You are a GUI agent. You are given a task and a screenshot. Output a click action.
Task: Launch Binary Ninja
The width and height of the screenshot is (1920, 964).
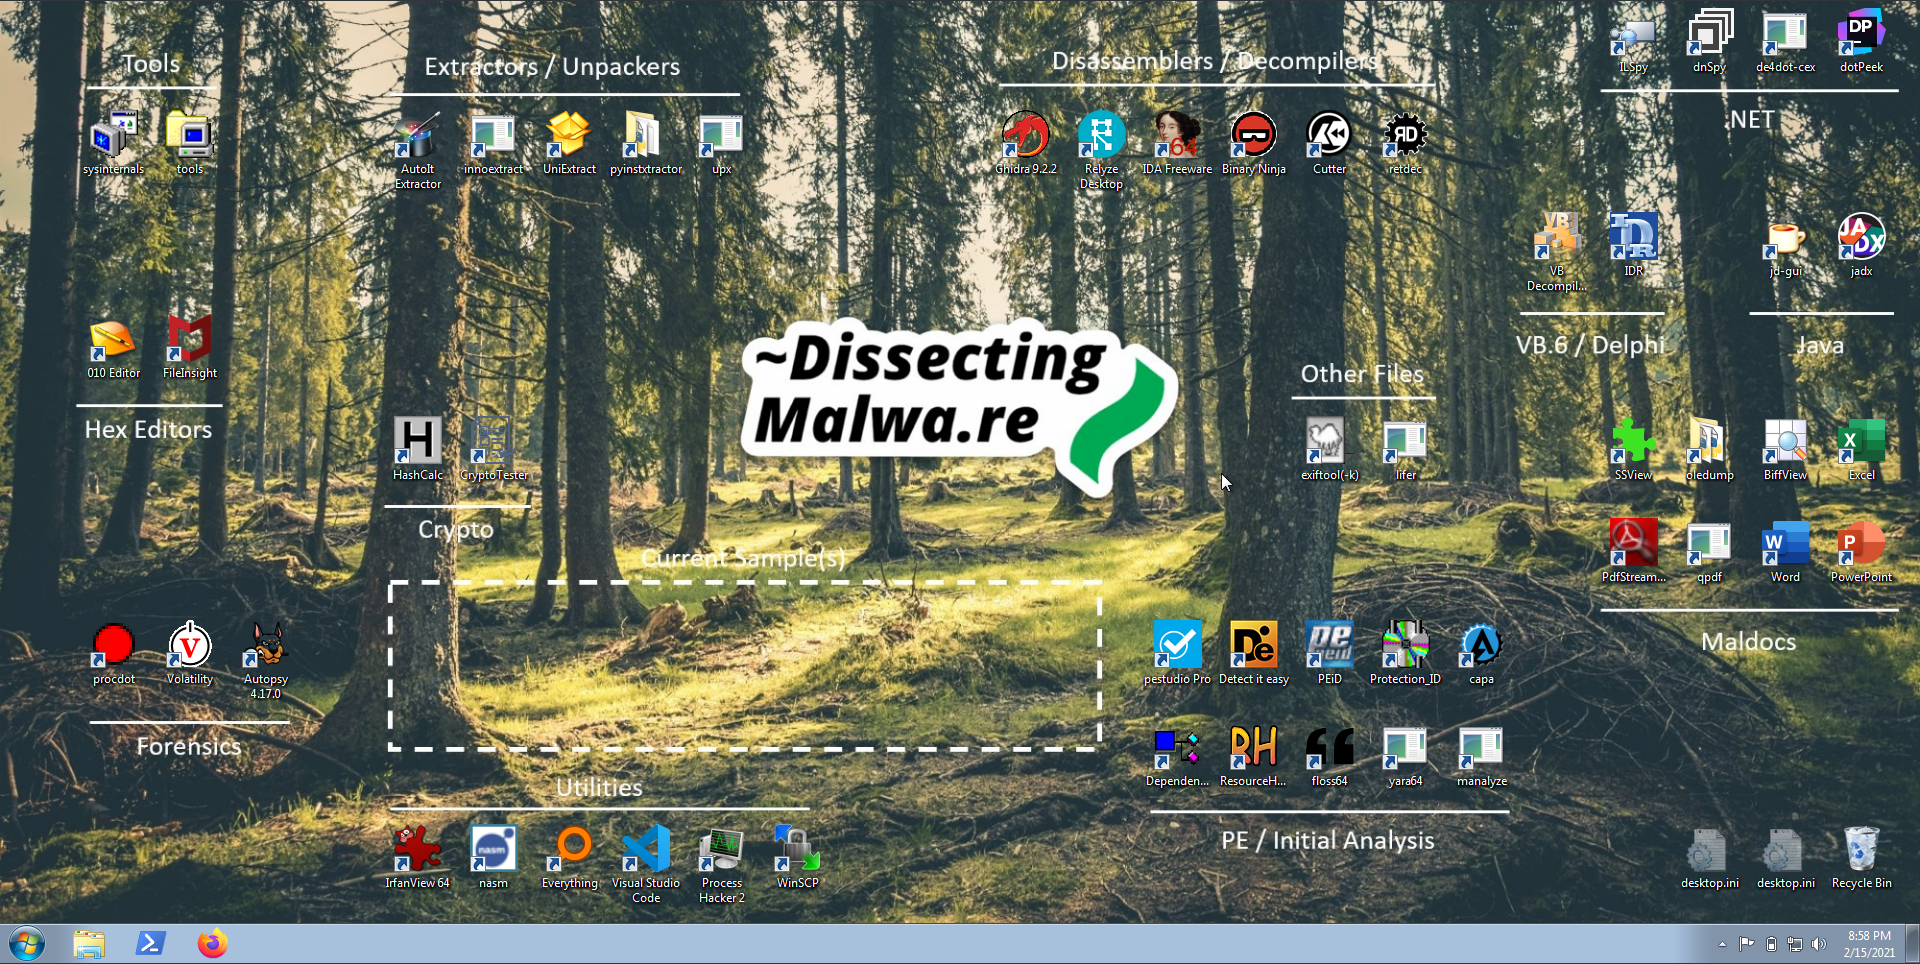point(1253,143)
